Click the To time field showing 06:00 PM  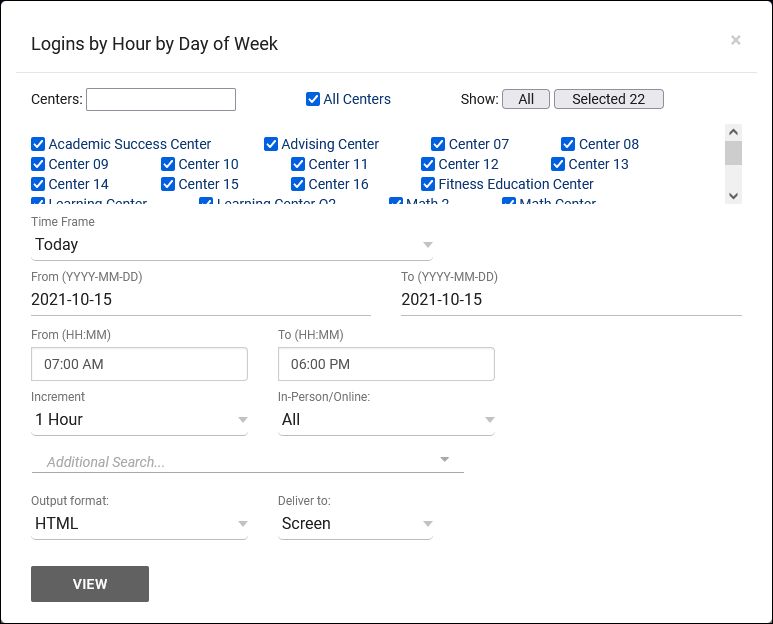click(386, 364)
